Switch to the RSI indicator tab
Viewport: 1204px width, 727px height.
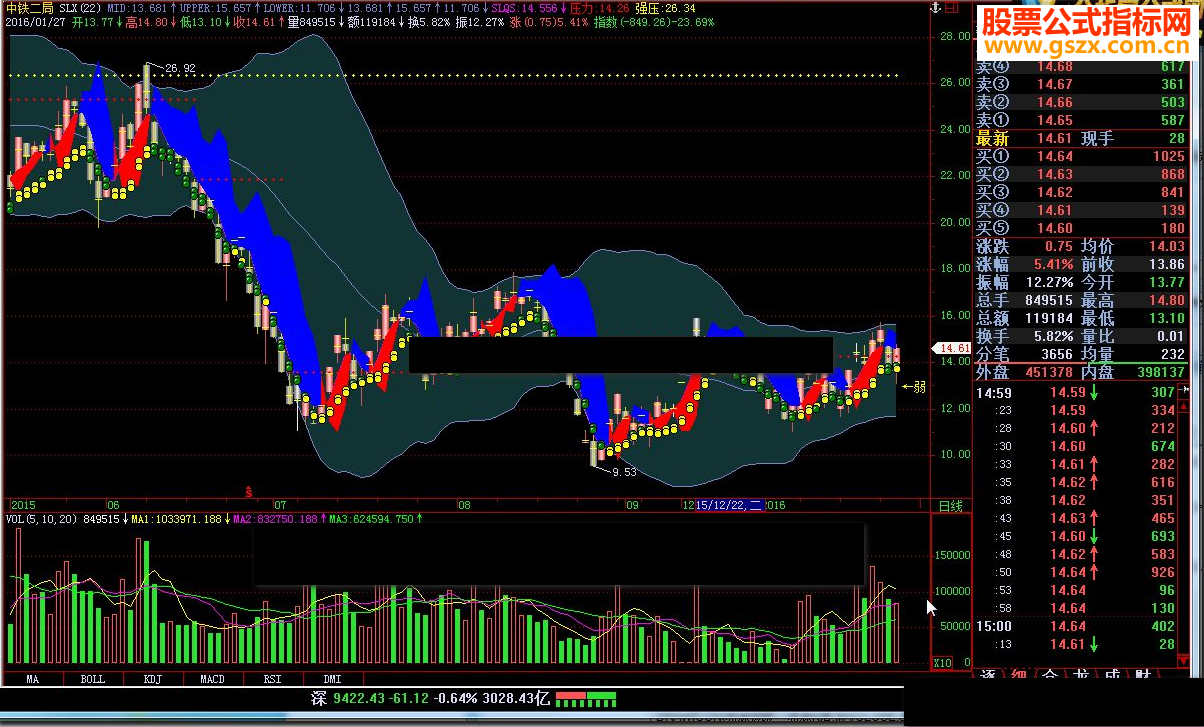click(271, 679)
